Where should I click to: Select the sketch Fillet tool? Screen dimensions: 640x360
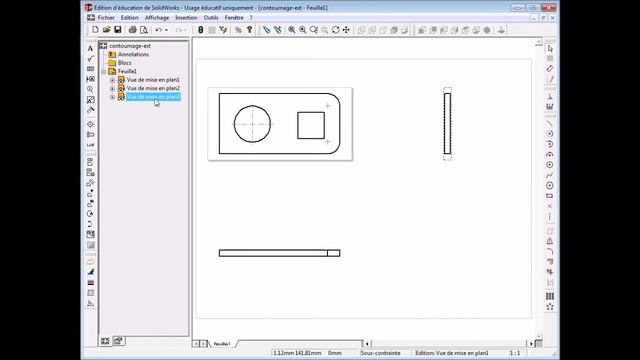[x=550, y=251]
